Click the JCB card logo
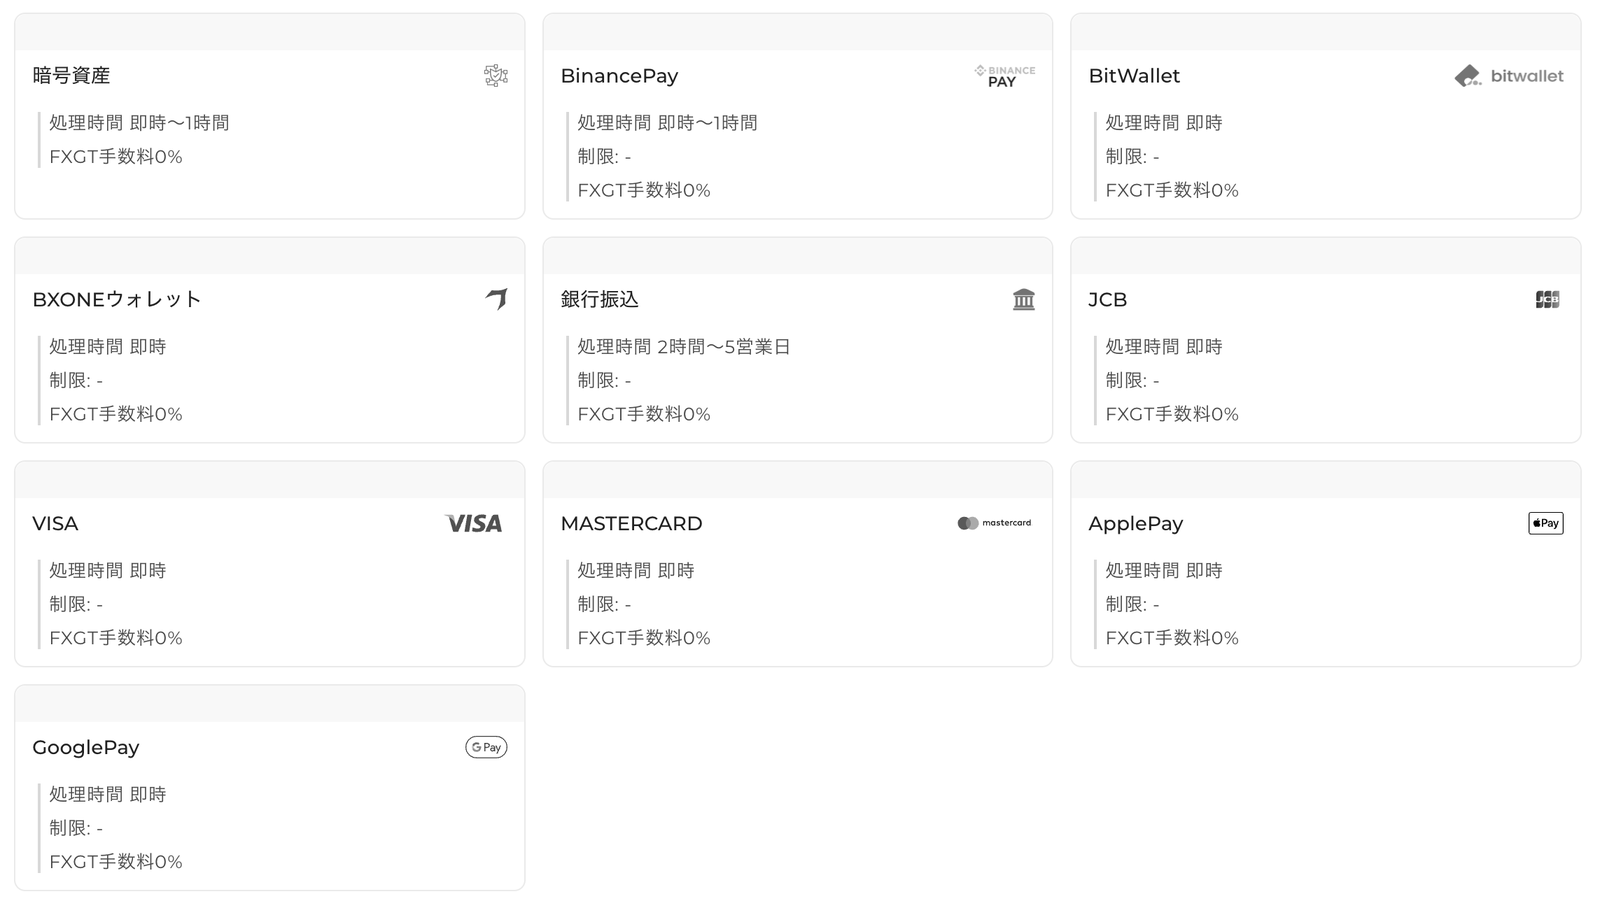The height and width of the screenshot is (915, 1600). [1547, 299]
